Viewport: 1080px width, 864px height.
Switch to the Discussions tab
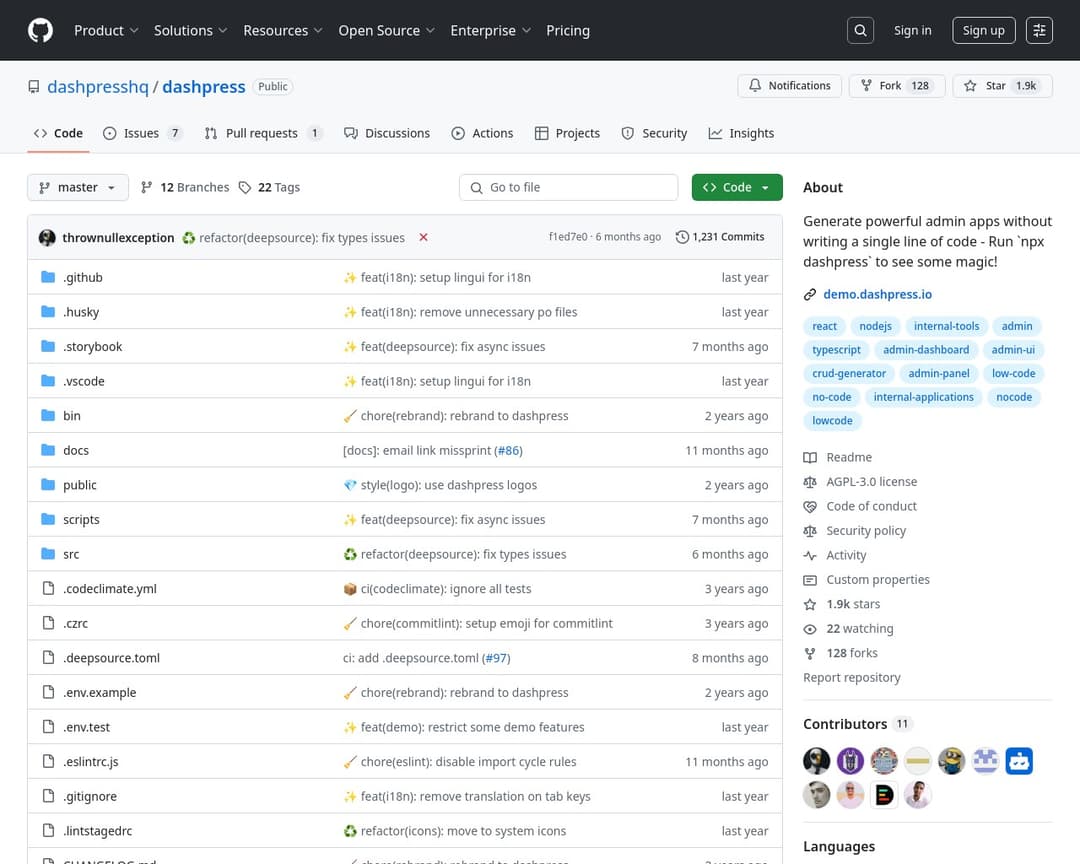[386, 133]
